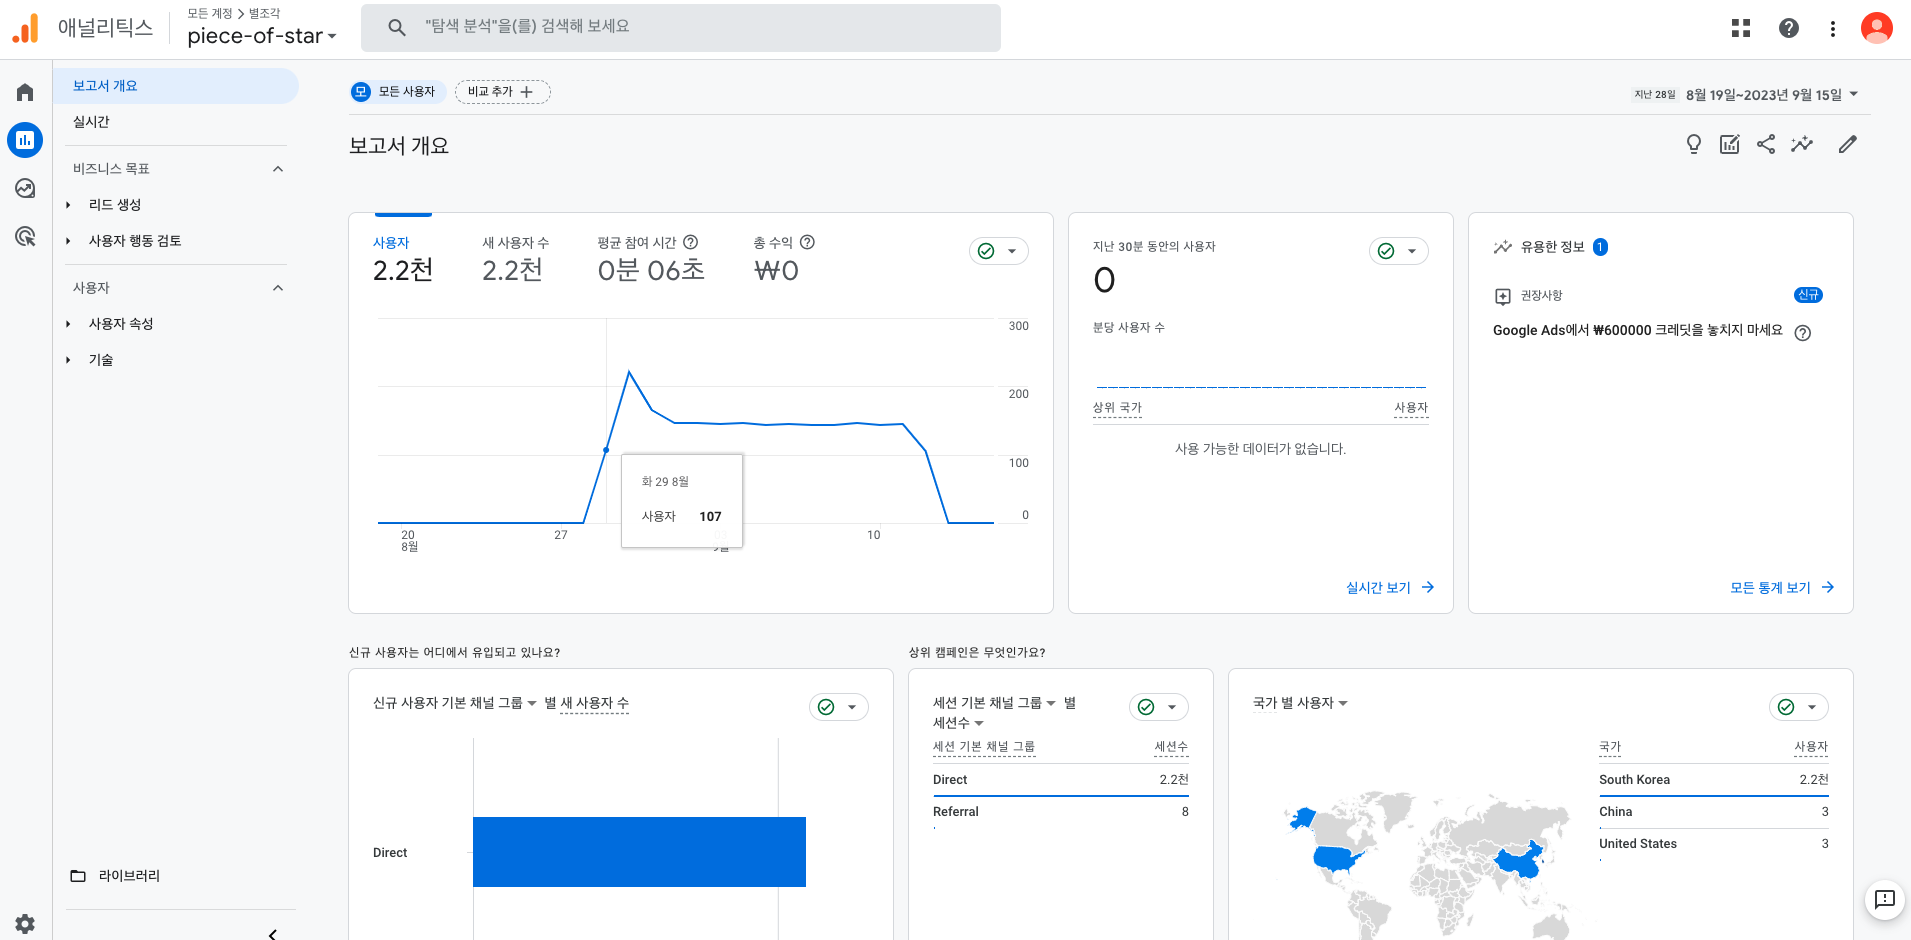Screen dimensions: 1911x940
Task: Click the 라이브러리 folder icon
Action: (78, 876)
